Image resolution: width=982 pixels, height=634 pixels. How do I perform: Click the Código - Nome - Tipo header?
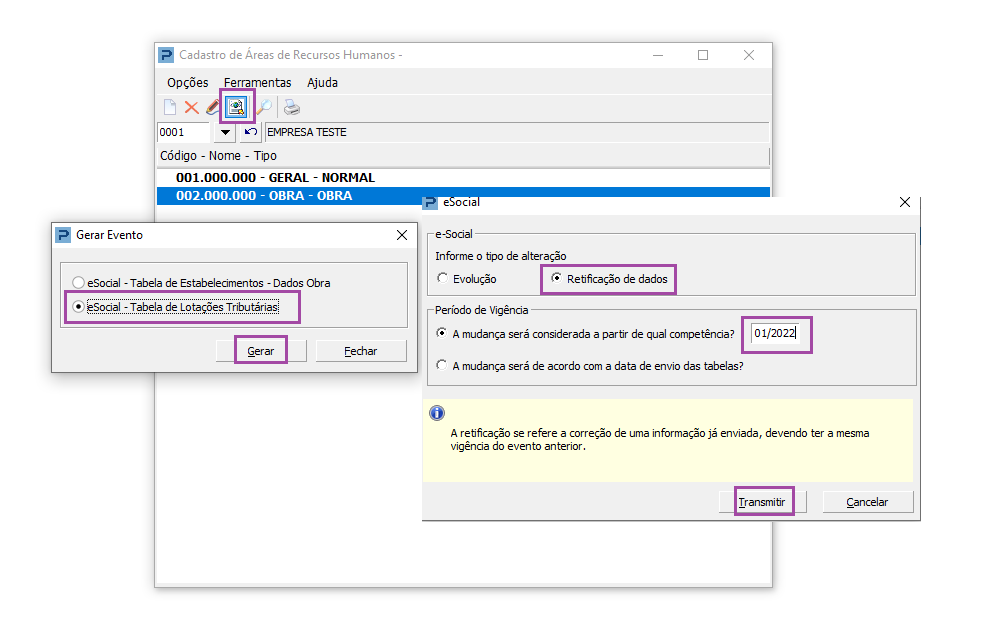click(463, 155)
